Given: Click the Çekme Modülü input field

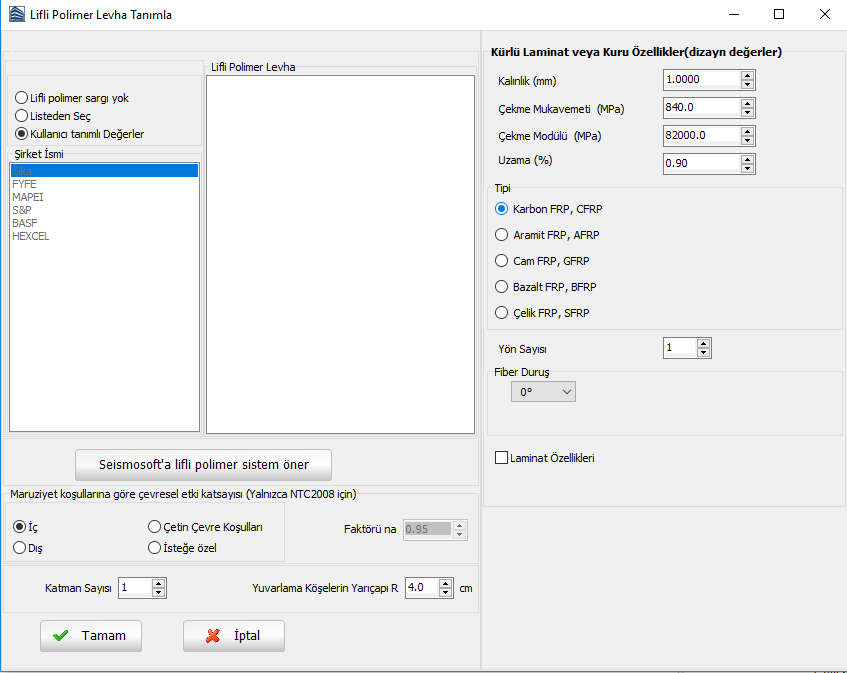Looking at the screenshot, I should click(700, 135).
